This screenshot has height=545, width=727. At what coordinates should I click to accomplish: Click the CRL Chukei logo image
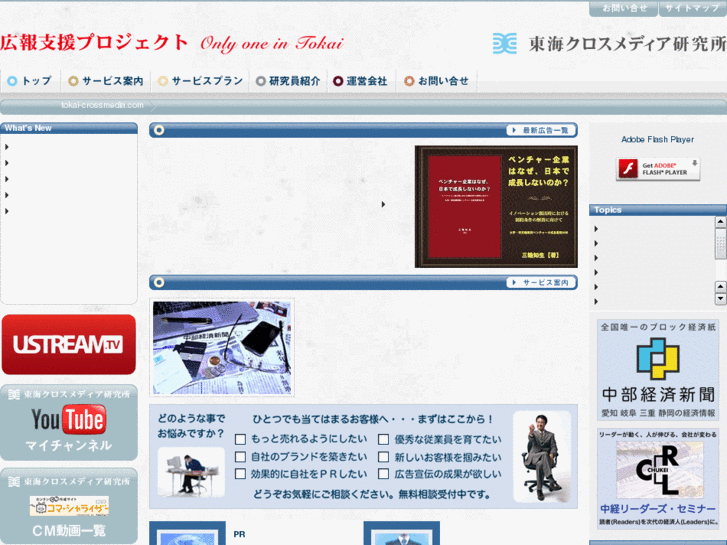tap(659, 470)
